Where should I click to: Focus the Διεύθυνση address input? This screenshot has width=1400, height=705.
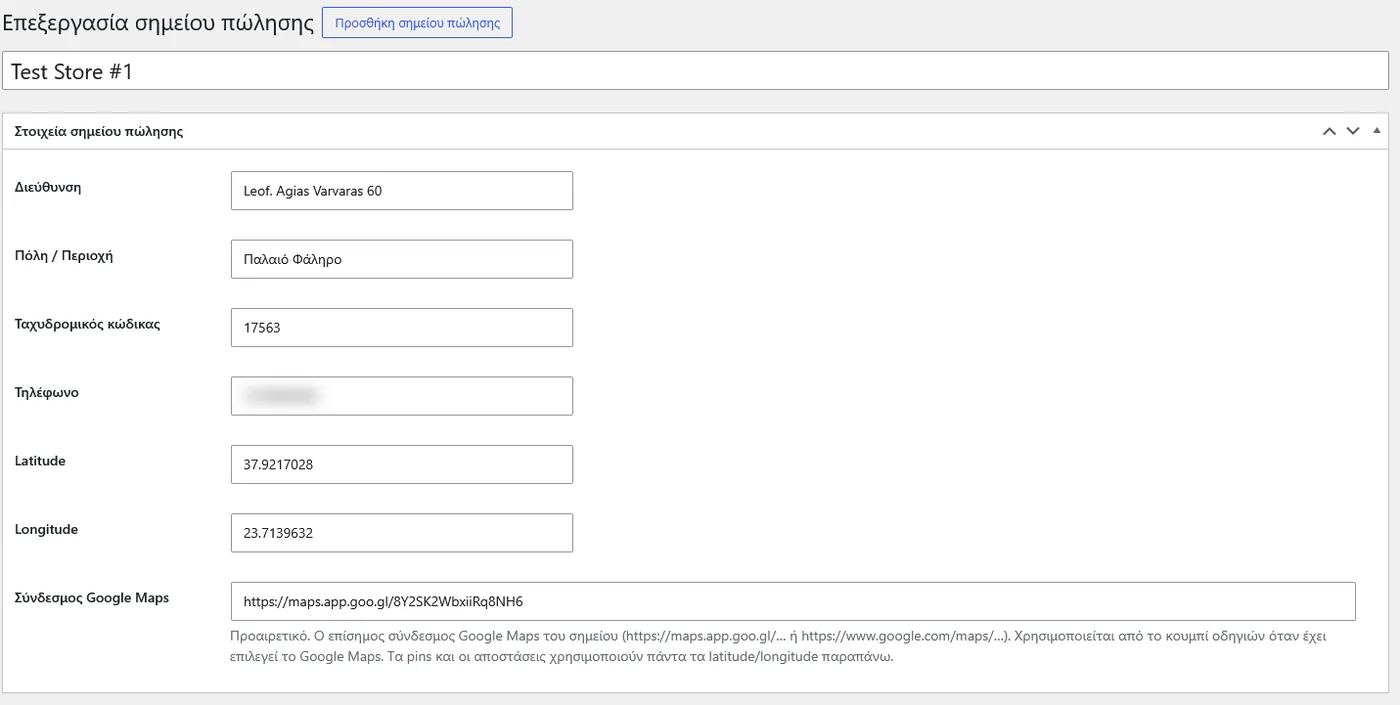tap(401, 191)
